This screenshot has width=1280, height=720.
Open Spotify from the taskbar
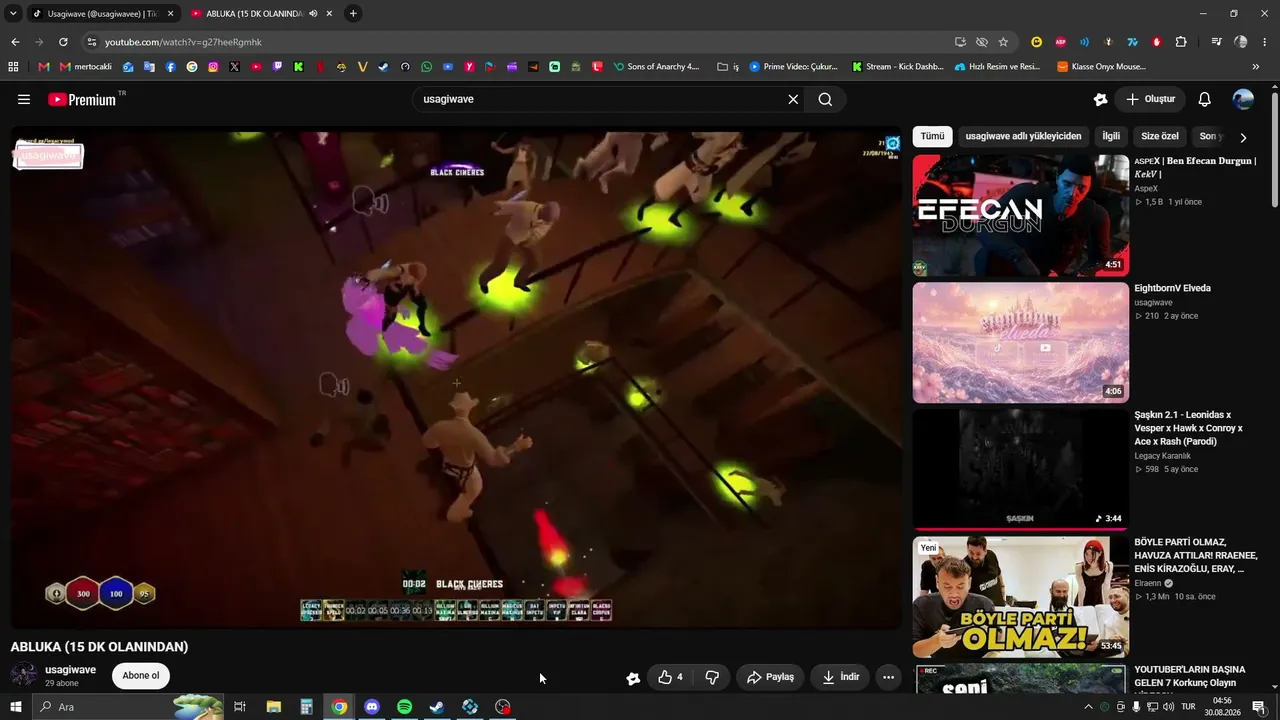point(404,707)
